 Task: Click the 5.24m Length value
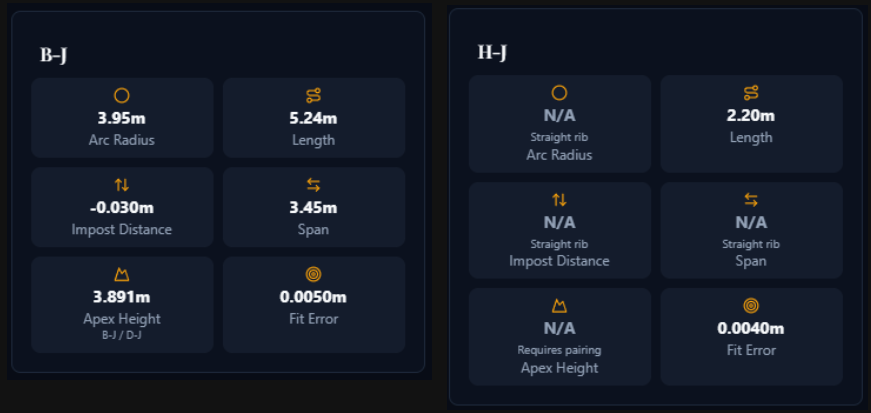(x=313, y=118)
